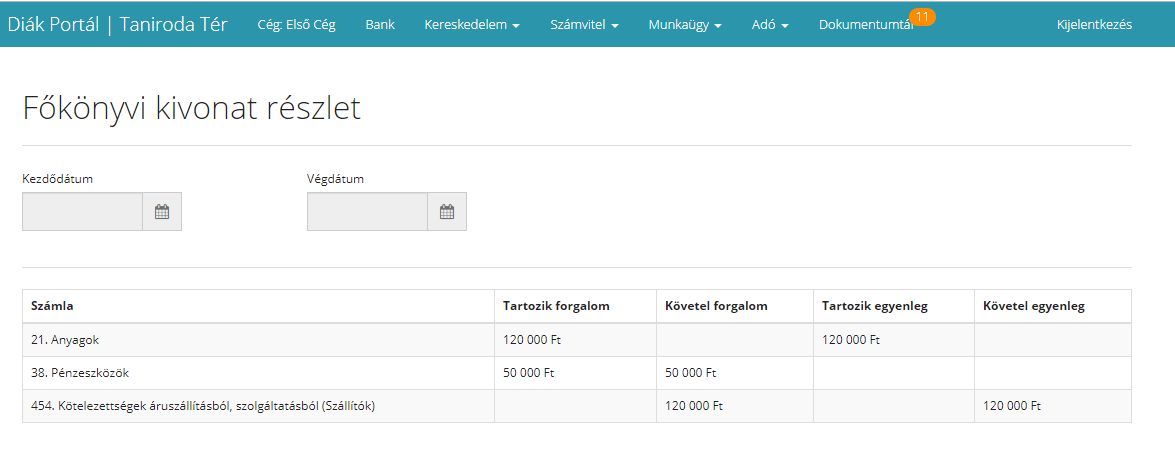This screenshot has width=1175, height=462.
Task: Open the Végdátum calendar picker icon
Action: click(x=447, y=212)
